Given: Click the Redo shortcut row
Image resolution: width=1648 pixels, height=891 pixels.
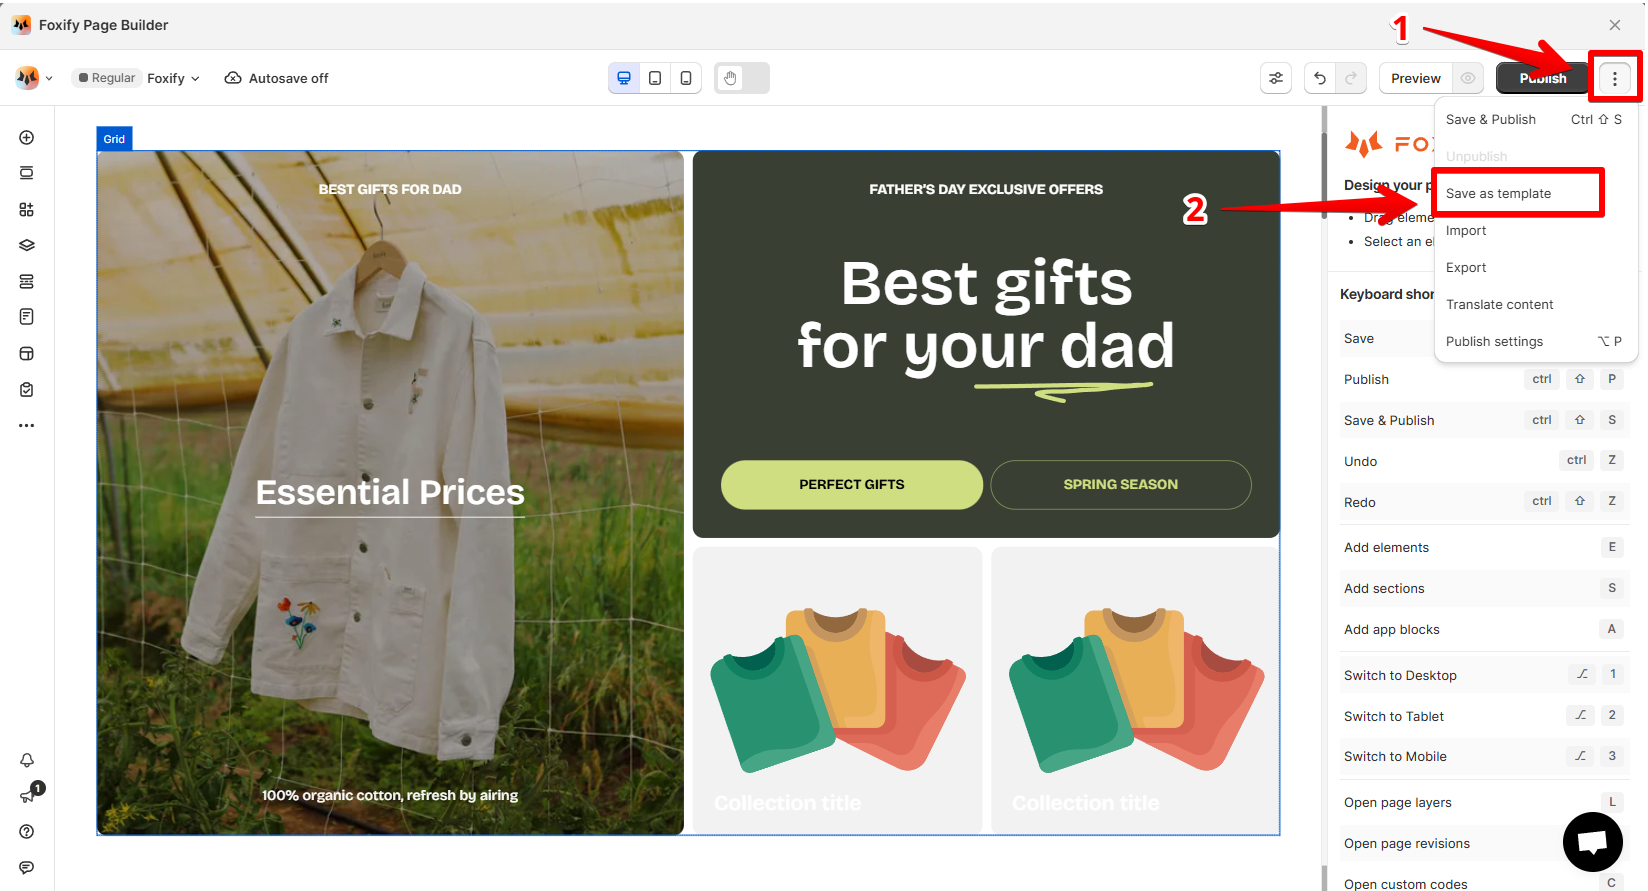Looking at the screenshot, I should click(x=1485, y=502).
